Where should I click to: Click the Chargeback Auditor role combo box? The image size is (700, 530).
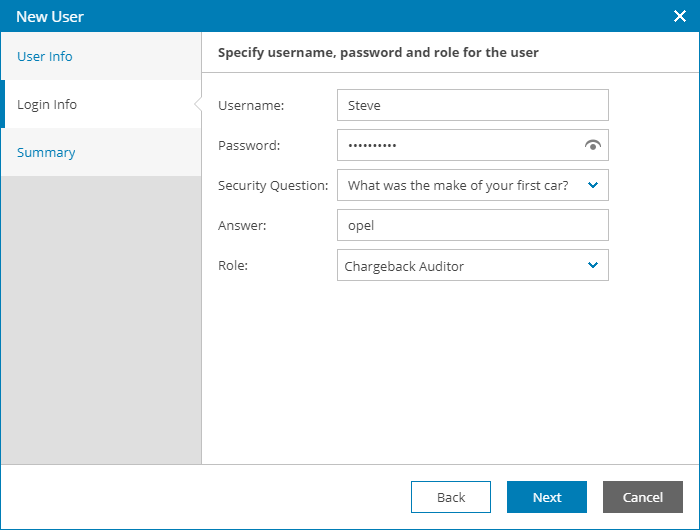pyautogui.click(x=458, y=265)
